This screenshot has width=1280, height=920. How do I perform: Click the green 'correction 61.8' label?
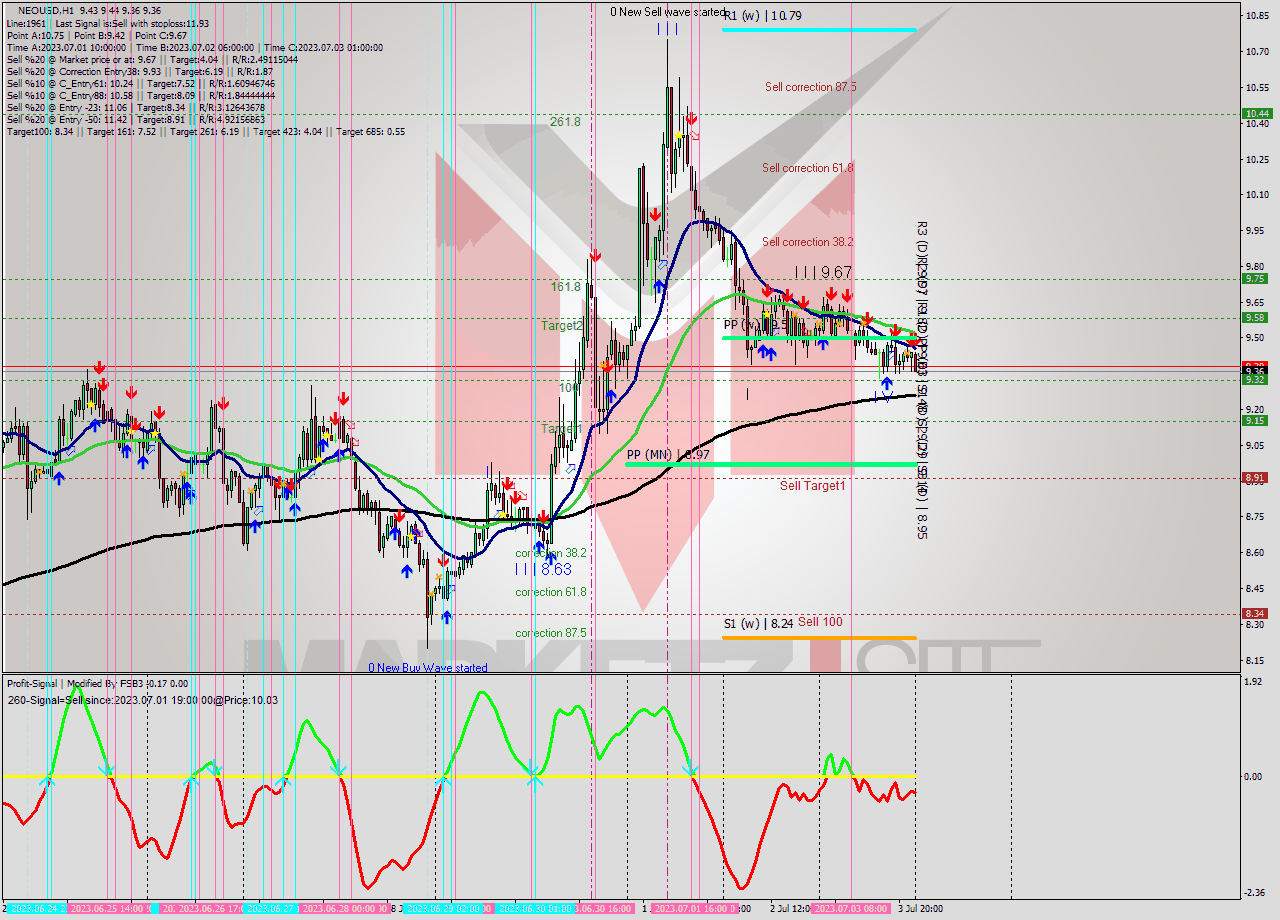(551, 592)
